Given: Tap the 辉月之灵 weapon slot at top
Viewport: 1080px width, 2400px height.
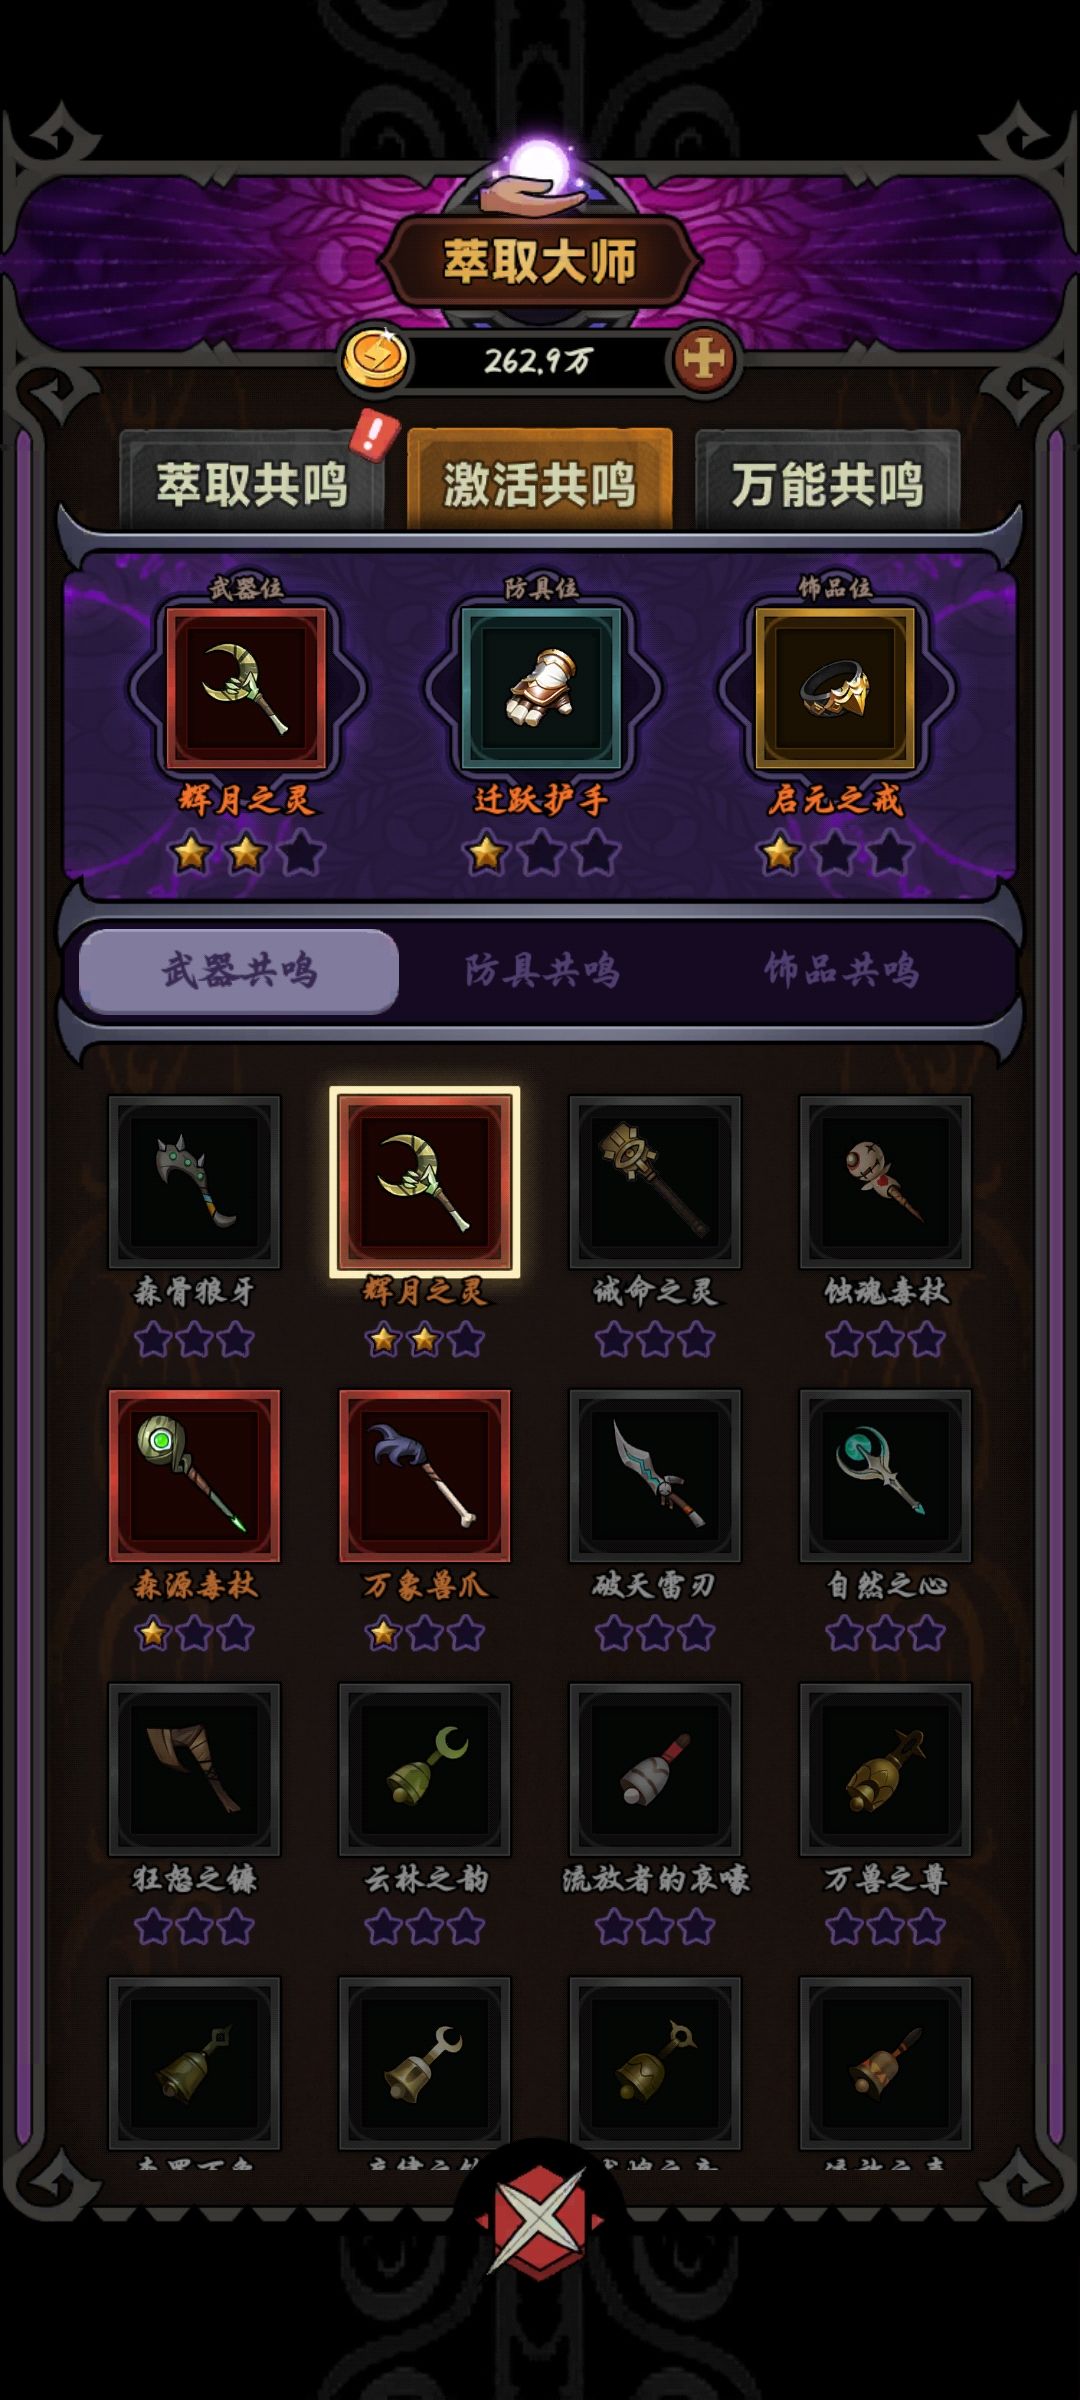Looking at the screenshot, I should (x=246, y=688).
